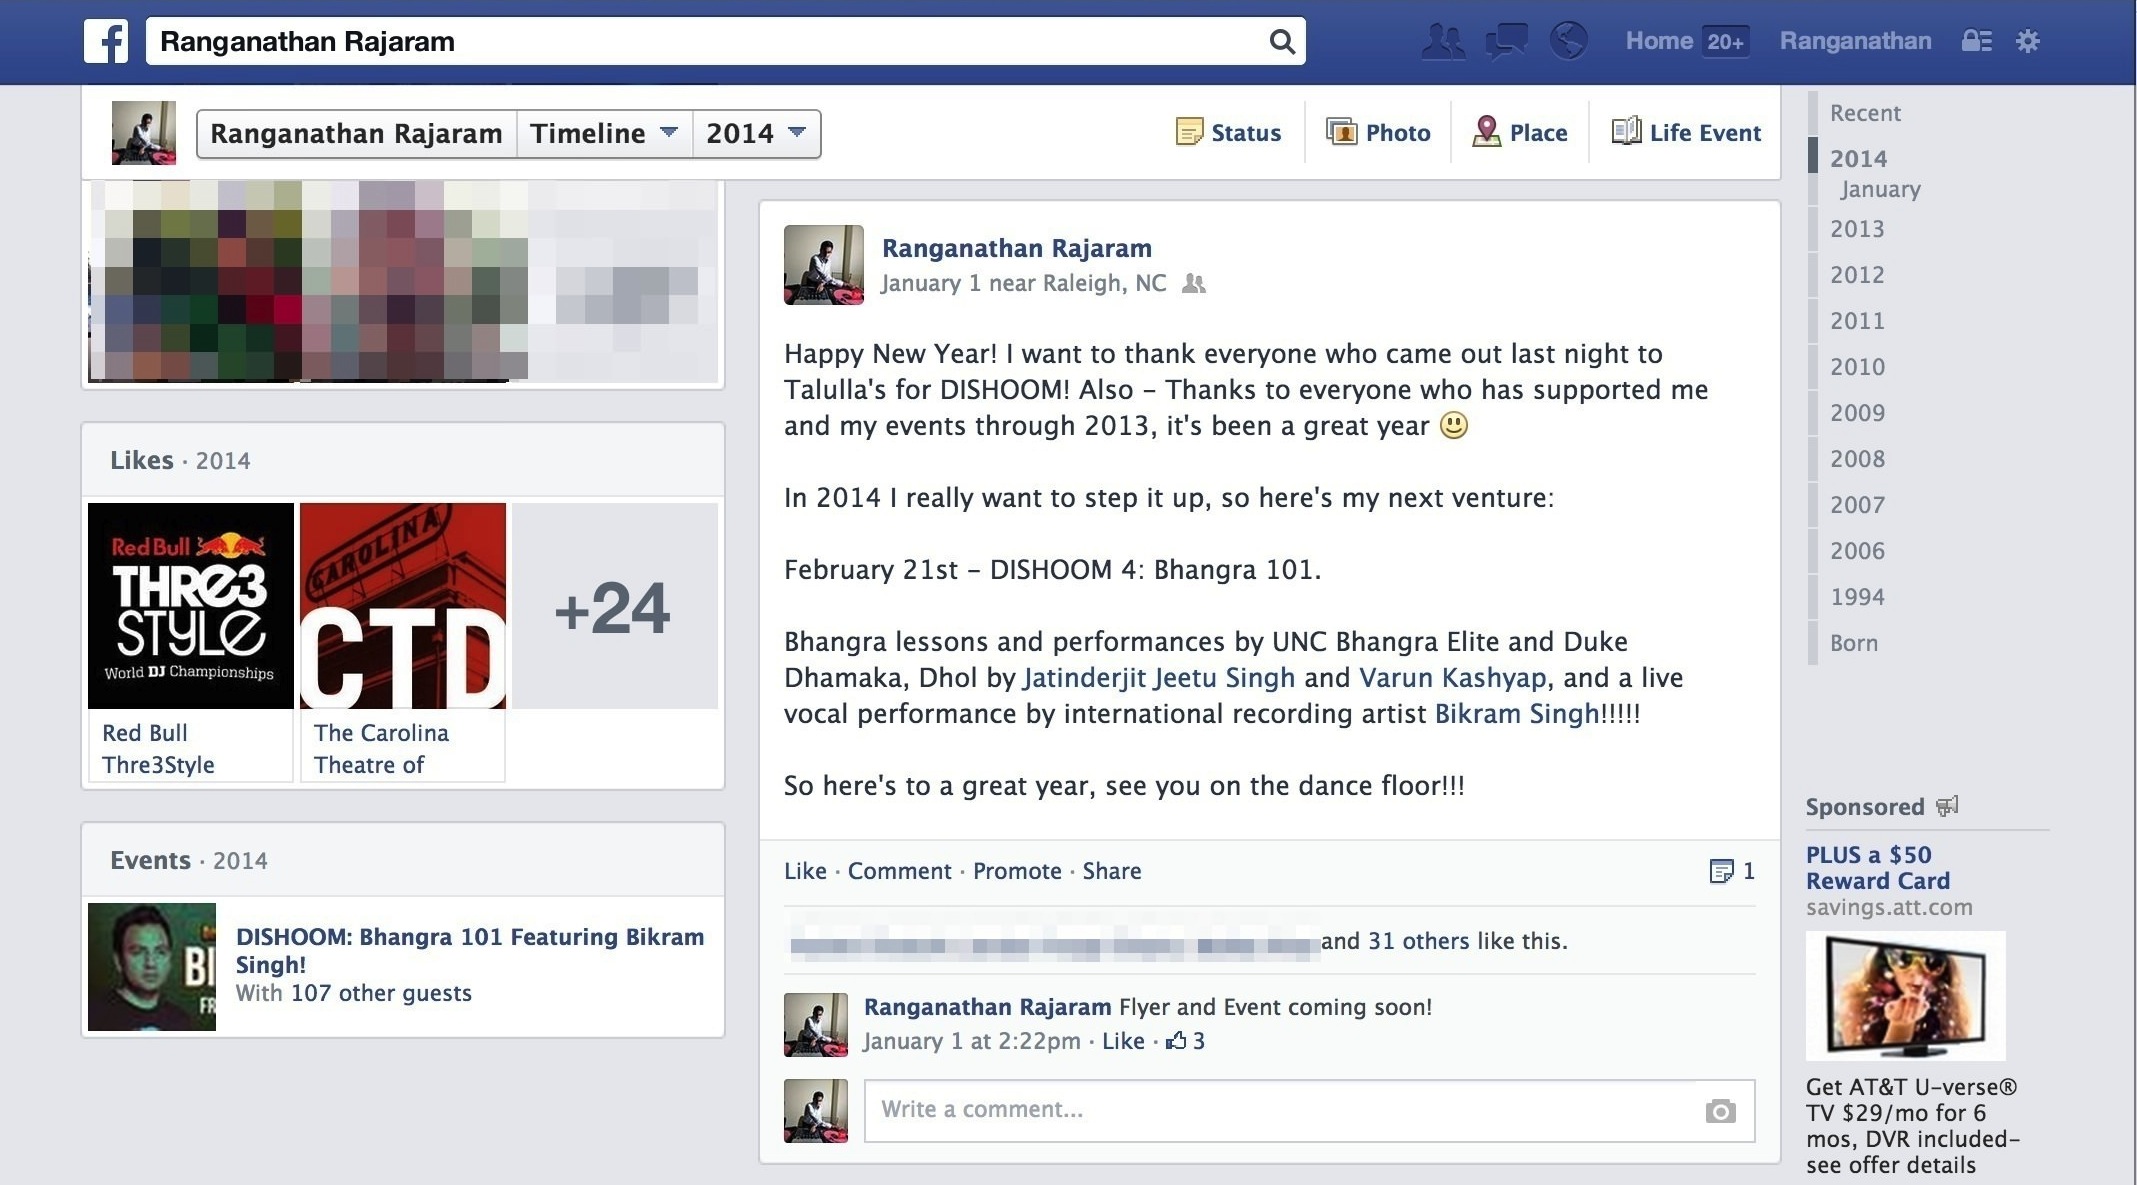Select 2014 in timeline navigator
Screen dimensions: 2137x1185
pyautogui.click(x=1858, y=159)
